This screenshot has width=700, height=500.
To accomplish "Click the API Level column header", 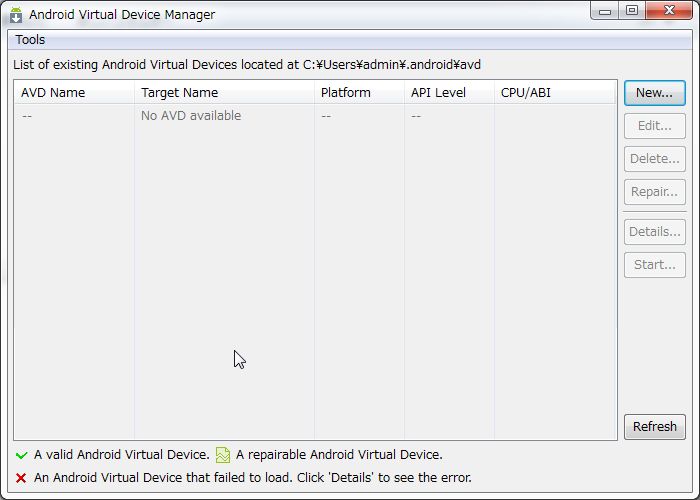I will pyautogui.click(x=449, y=92).
